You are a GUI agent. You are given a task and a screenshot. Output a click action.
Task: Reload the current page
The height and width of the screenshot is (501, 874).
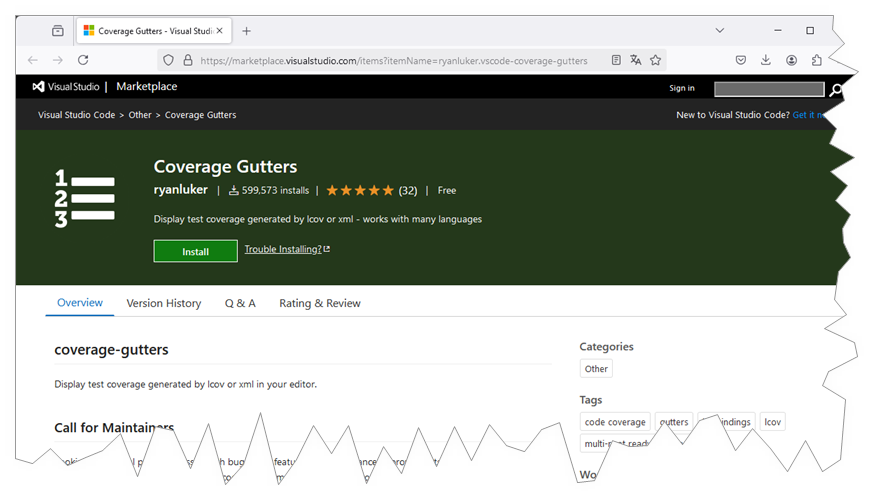(x=83, y=60)
